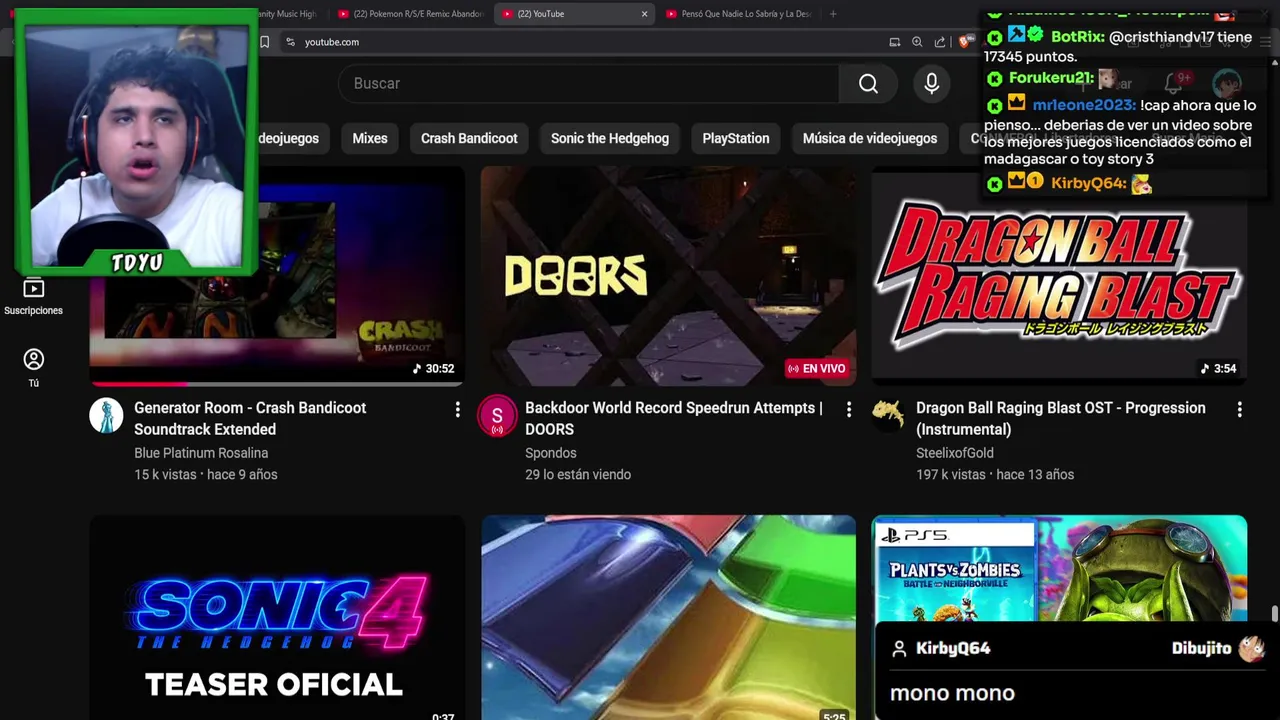This screenshot has height=720, width=1280.
Task: Filter by Música de videojuegos chip
Action: pyautogui.click(x=870, y=138)
